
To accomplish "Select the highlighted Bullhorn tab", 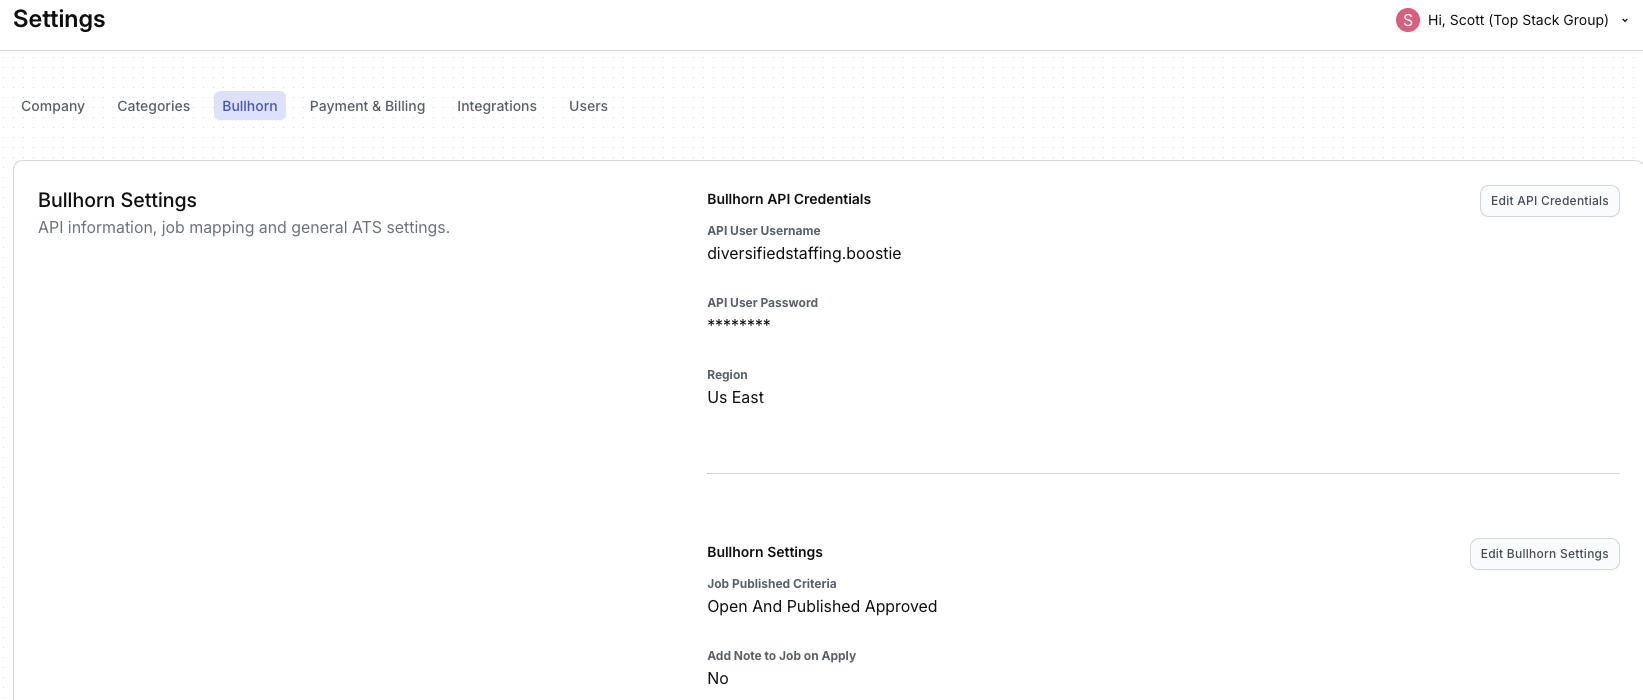I will [x=250, y=106].
